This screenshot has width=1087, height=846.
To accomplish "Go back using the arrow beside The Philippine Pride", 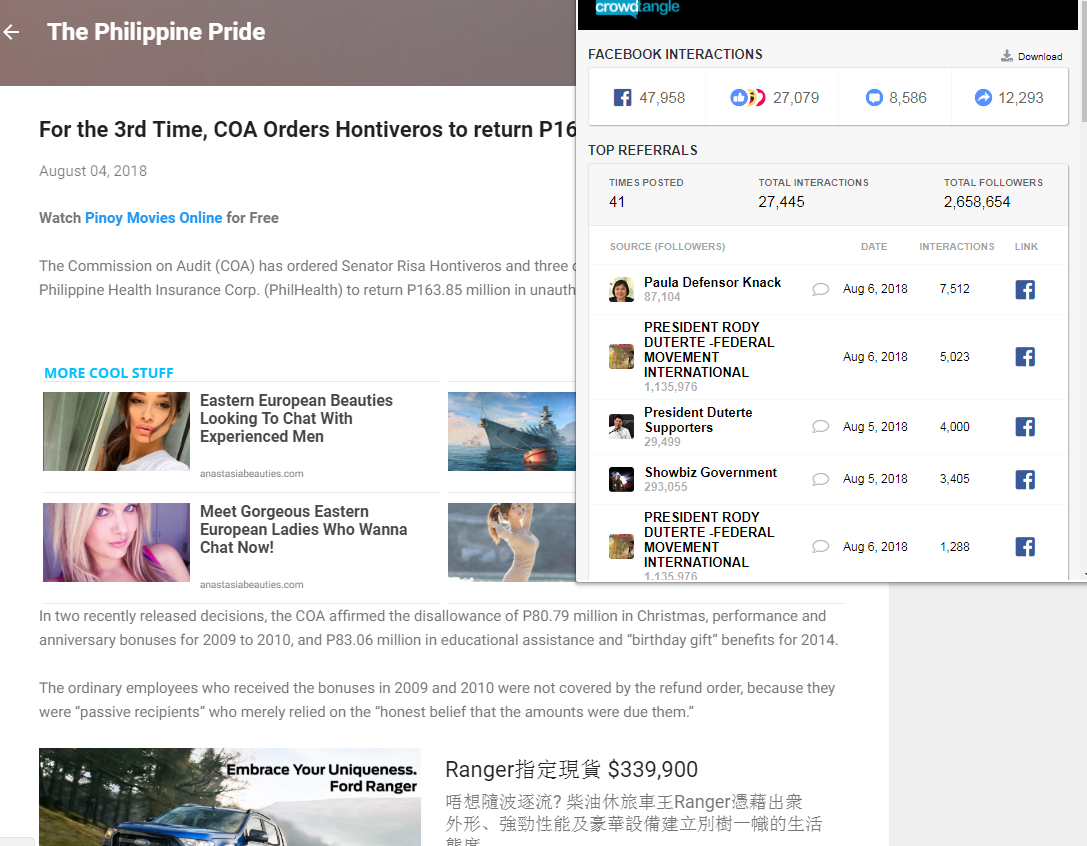I will coord(11,32).
